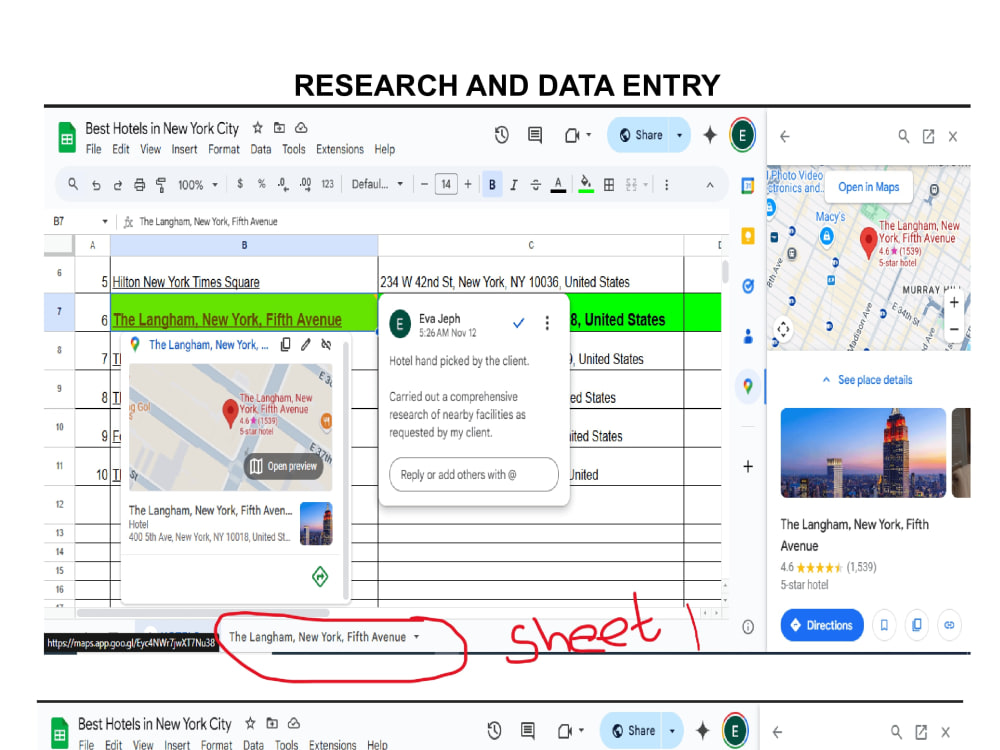Click link icon beside Directions in Maps panel
1000x750 pixels.
click(949, 625)
